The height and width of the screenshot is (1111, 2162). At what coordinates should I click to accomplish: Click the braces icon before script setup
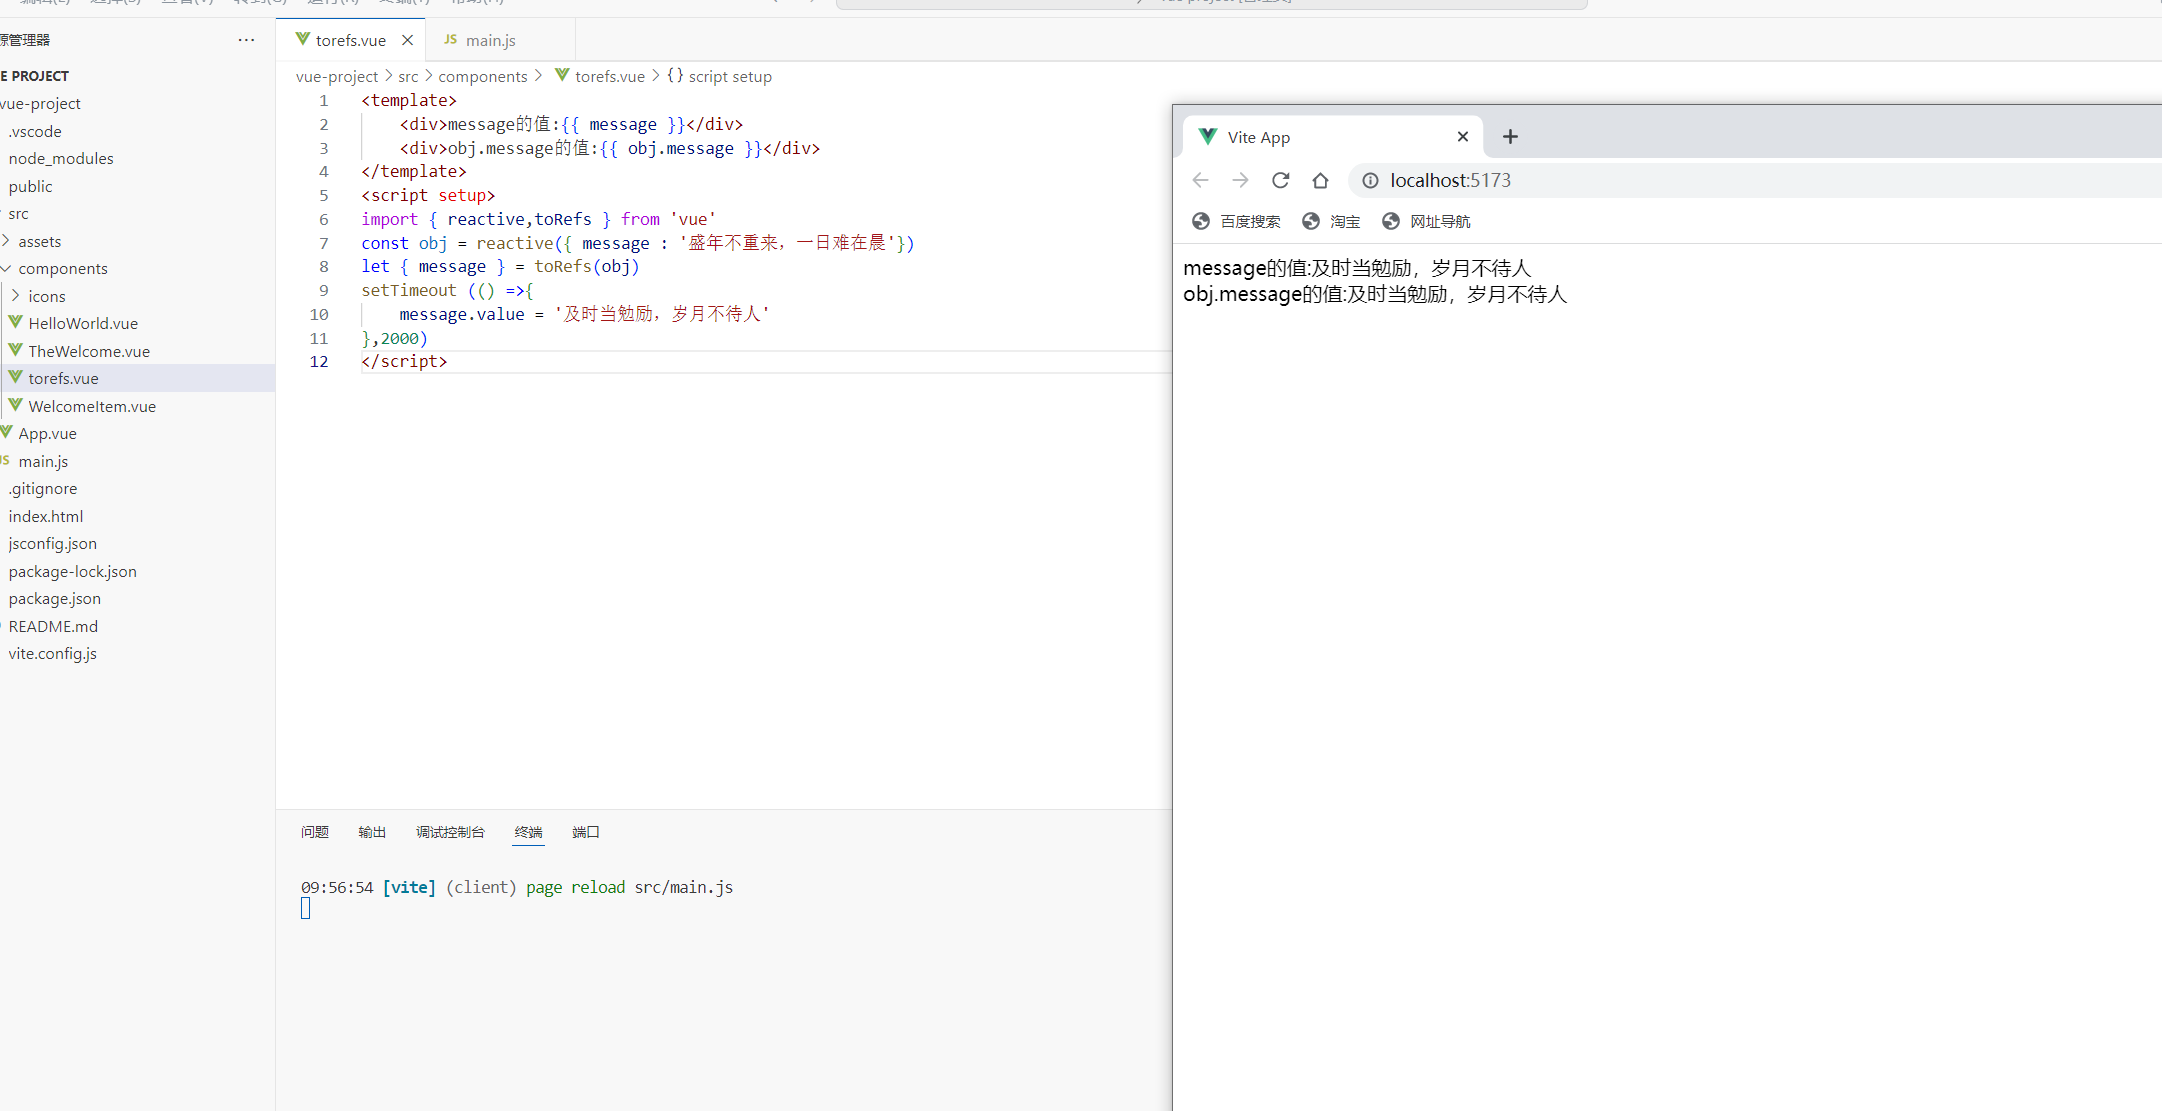tap(675, 75)
